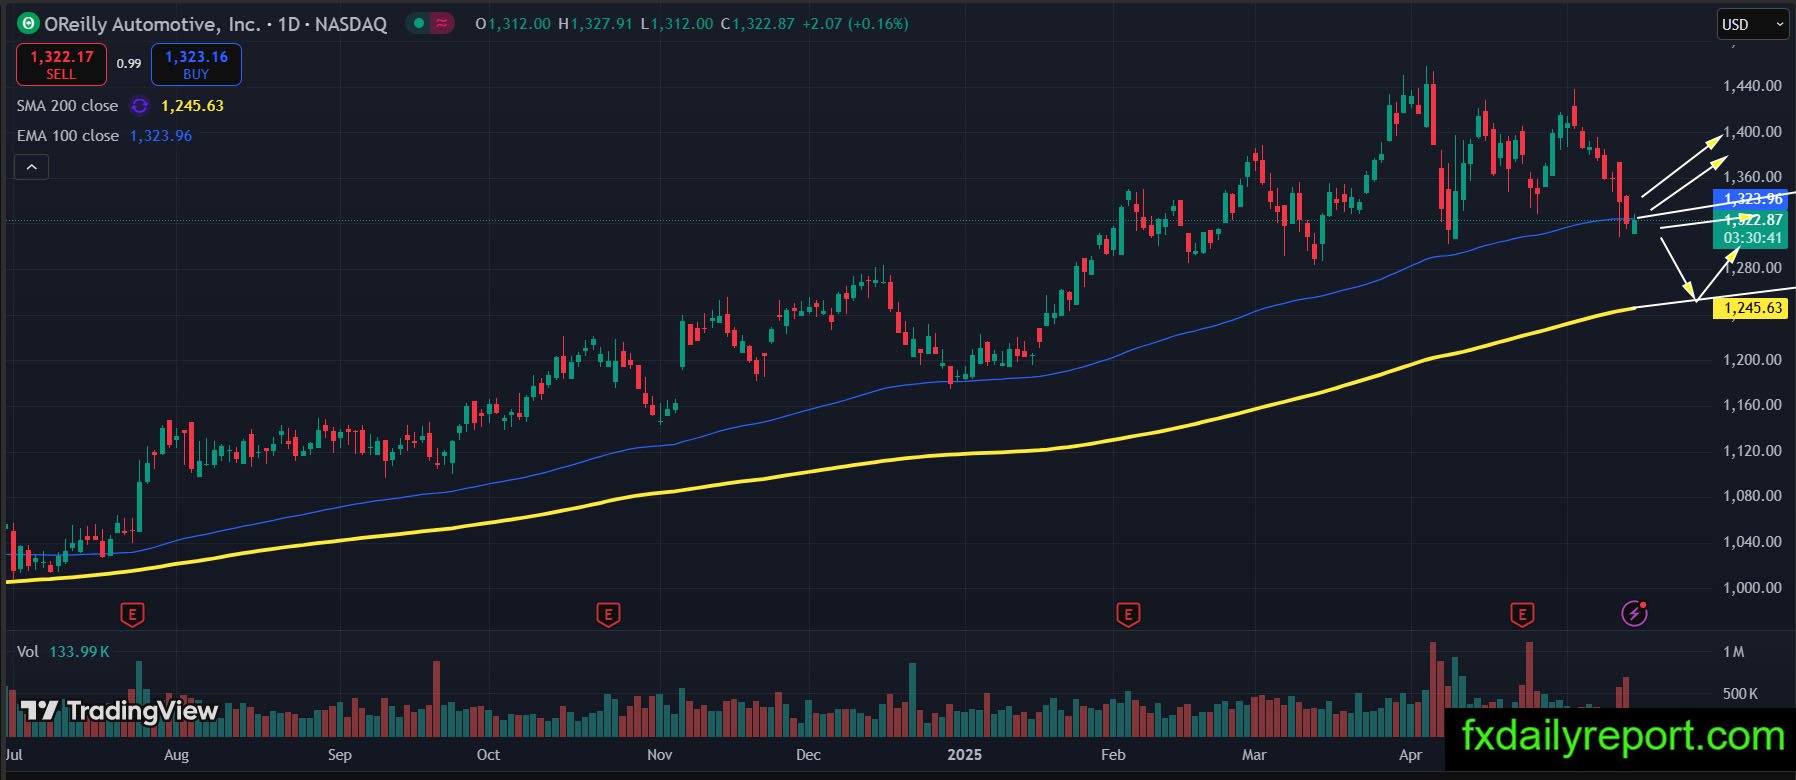Click the 1,400.00 price axis label
The height and width of the screenshot is (780, 1796).
coord(1752,132)
